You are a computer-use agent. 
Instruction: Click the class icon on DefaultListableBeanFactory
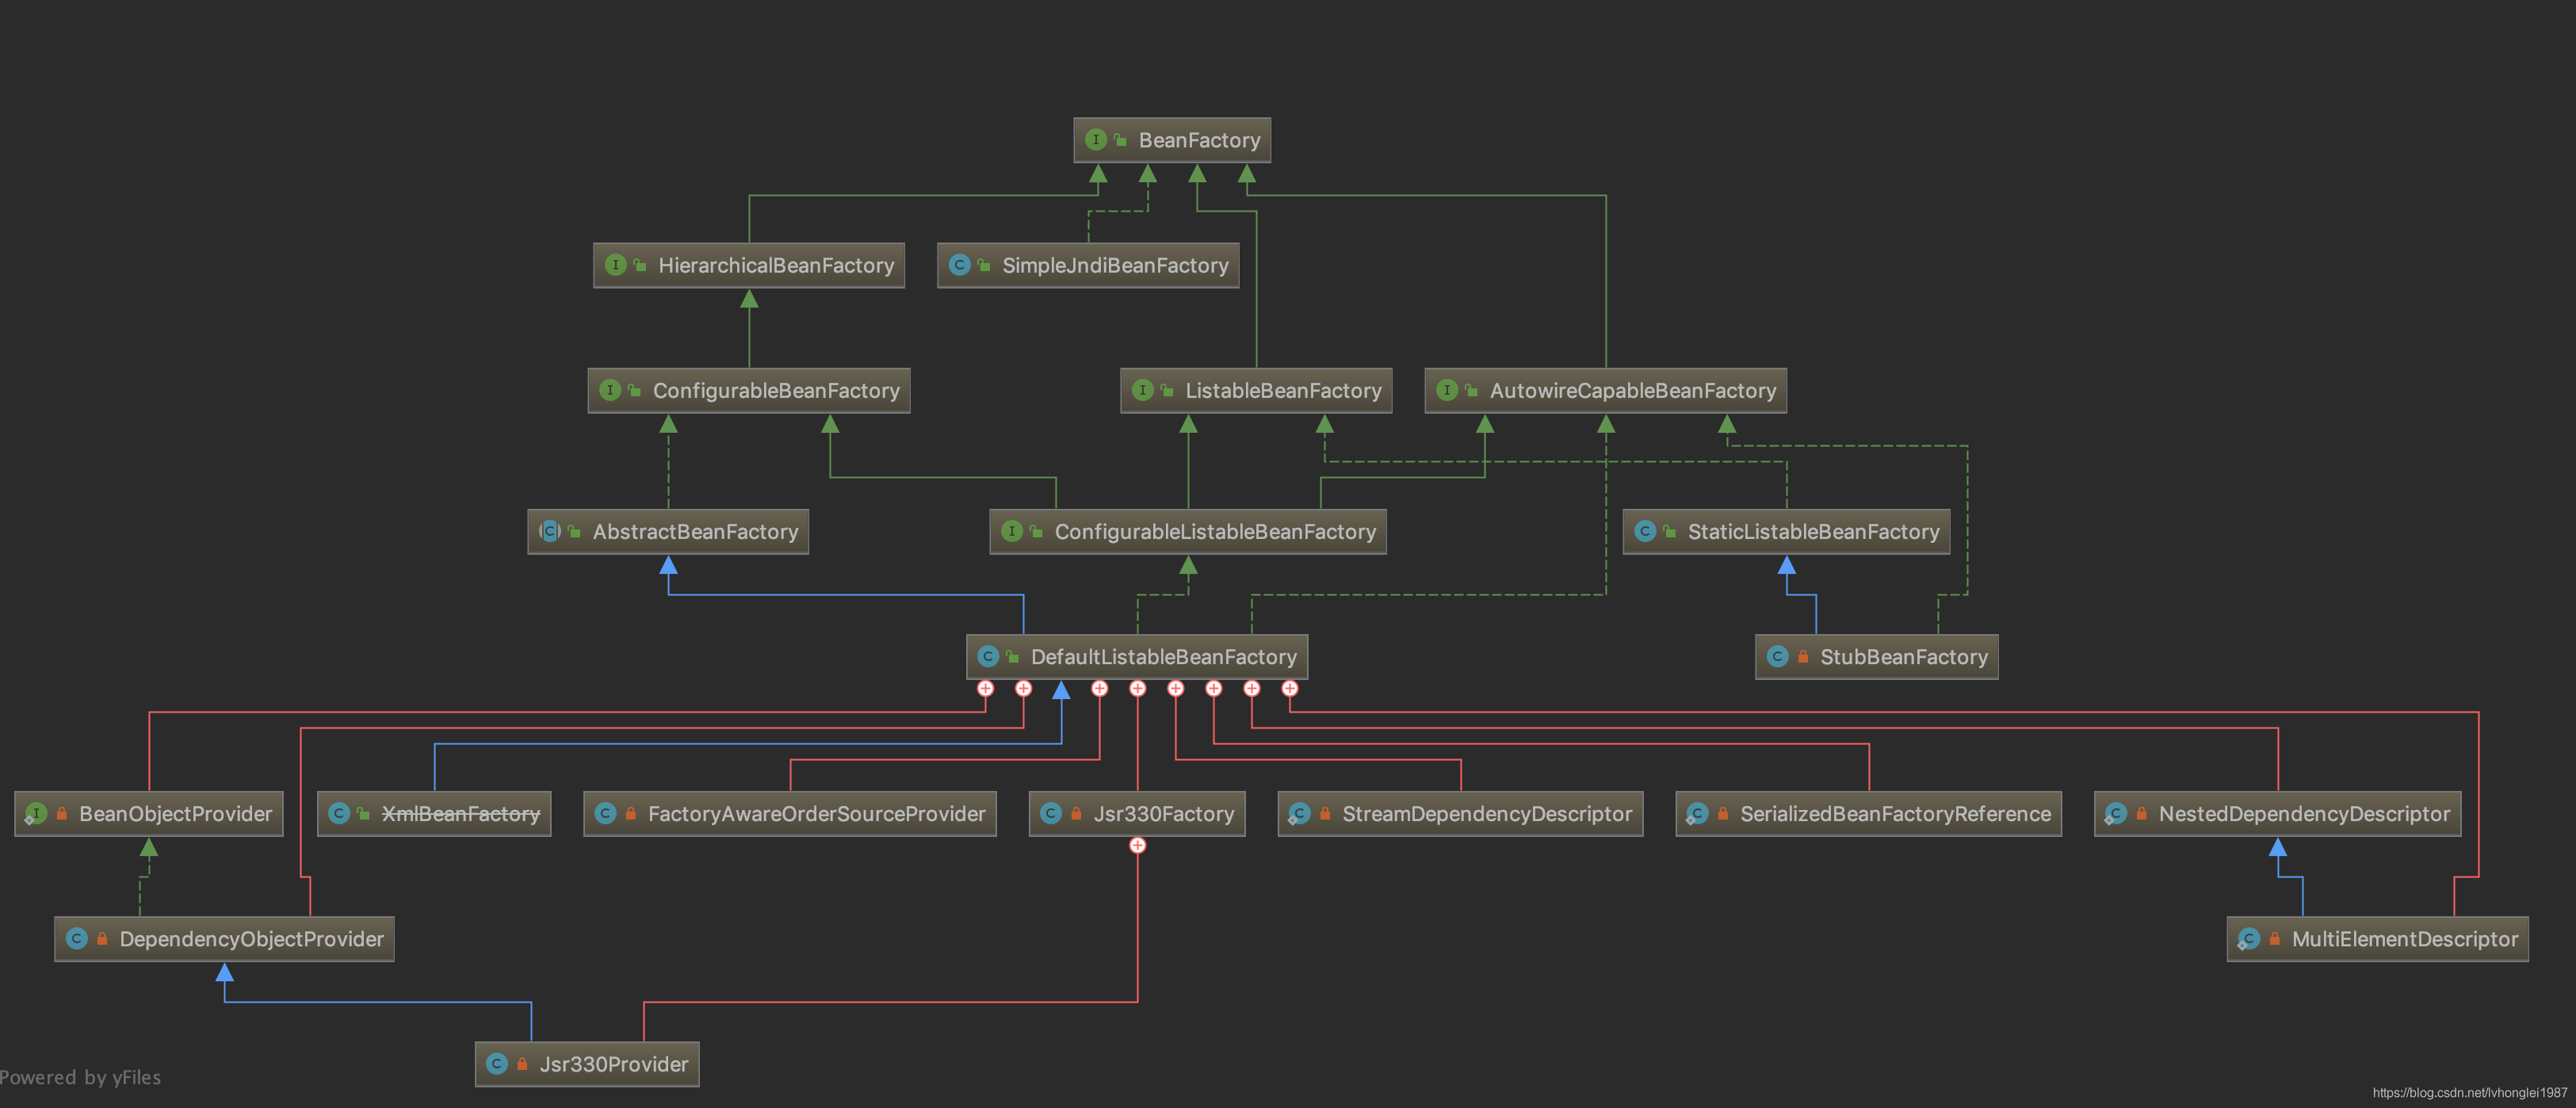pos(988,656)
